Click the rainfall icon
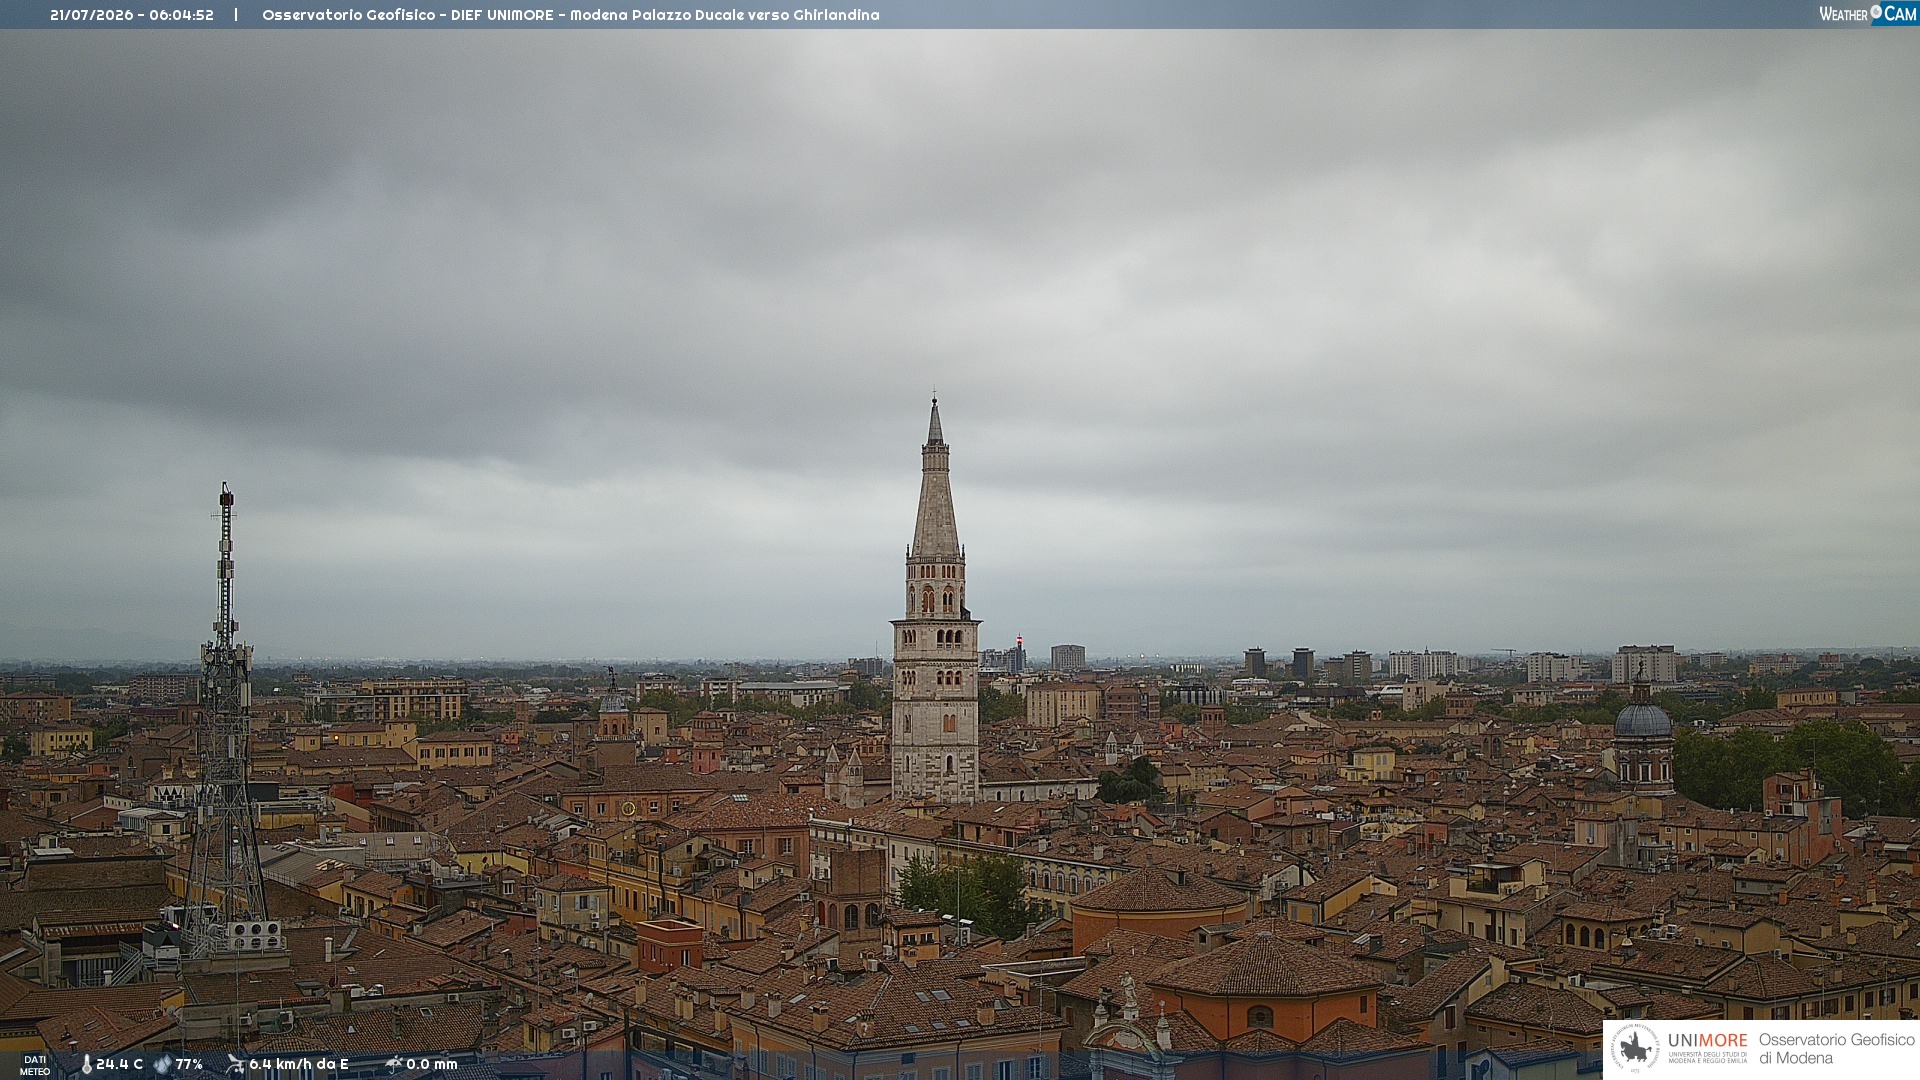The width and height of the screenshot is (1920, 1080). tap(393, 1065)
